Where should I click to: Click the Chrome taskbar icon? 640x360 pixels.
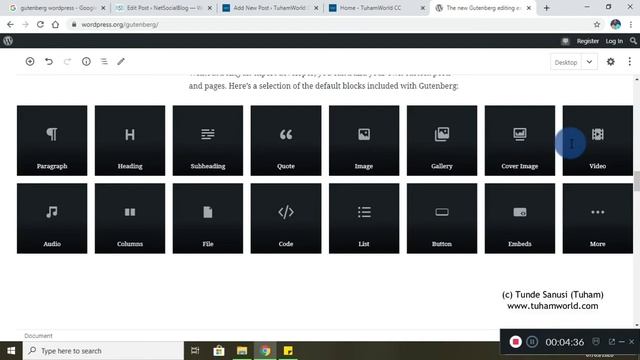(x=265, y=351)
